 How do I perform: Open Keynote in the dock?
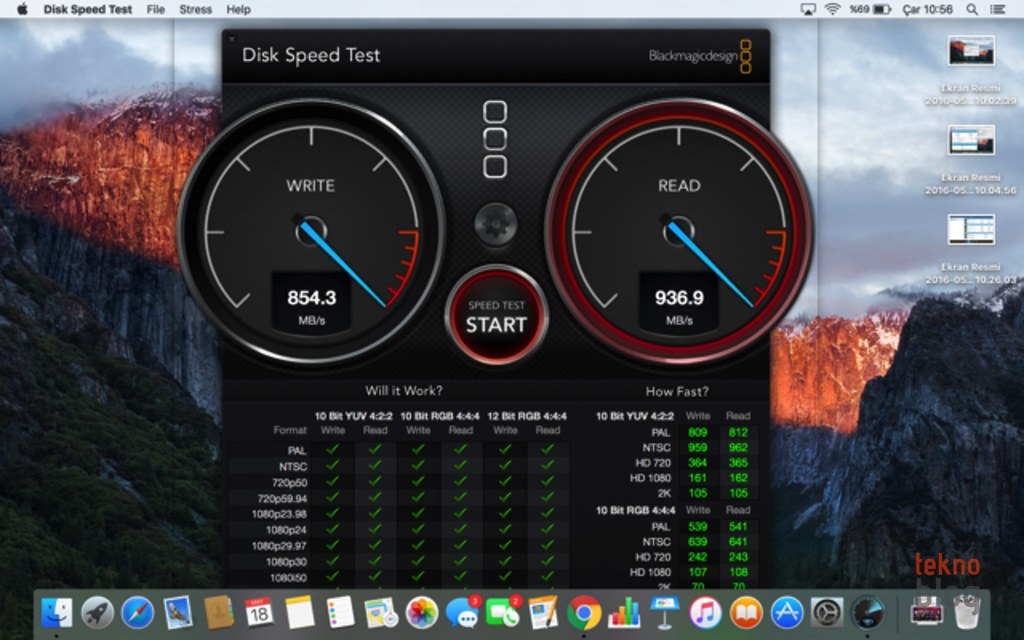pyautogui.click(x=665, y=613)
